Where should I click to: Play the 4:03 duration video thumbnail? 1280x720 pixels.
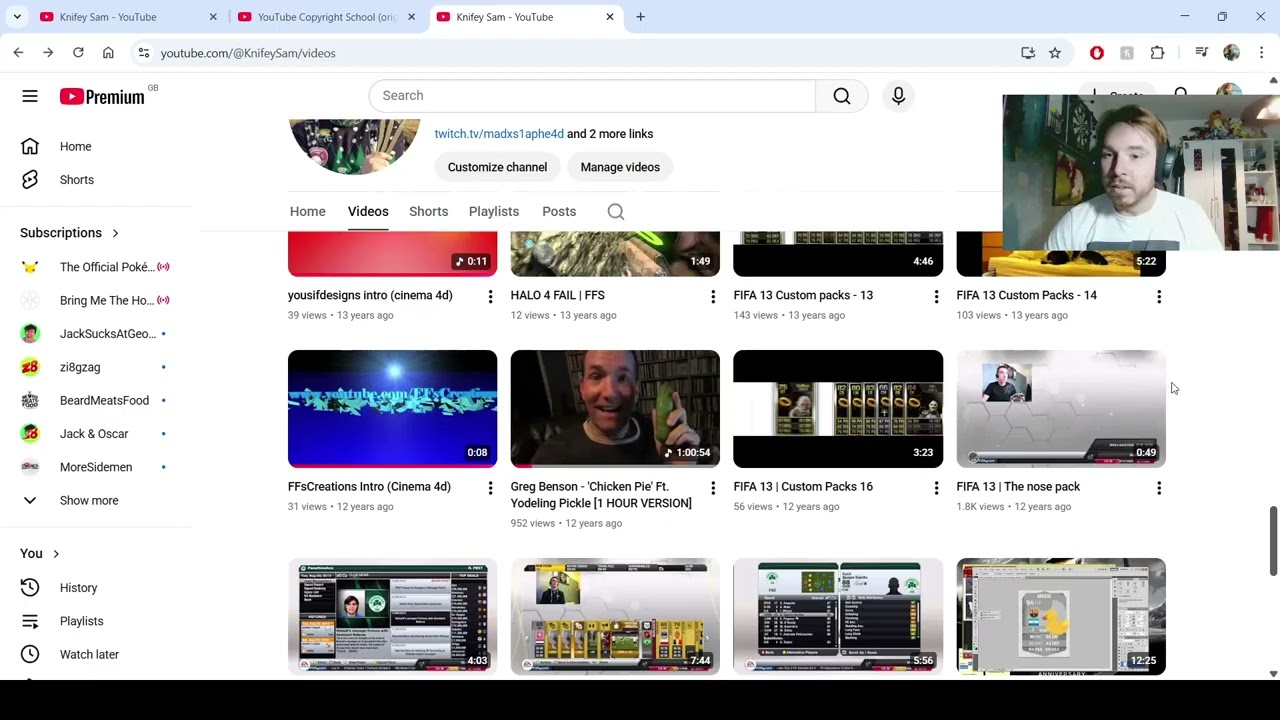392,617
